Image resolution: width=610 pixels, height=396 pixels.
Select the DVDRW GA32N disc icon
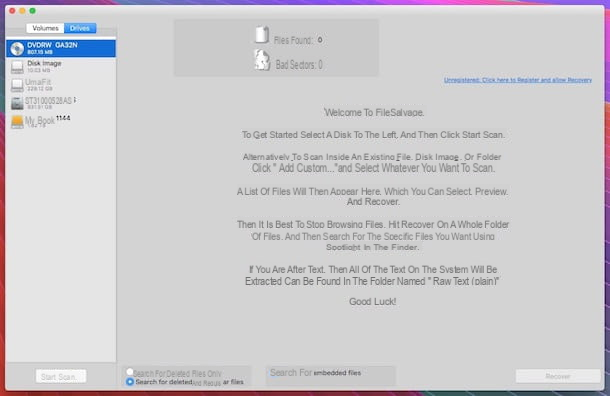coord(17,49)
